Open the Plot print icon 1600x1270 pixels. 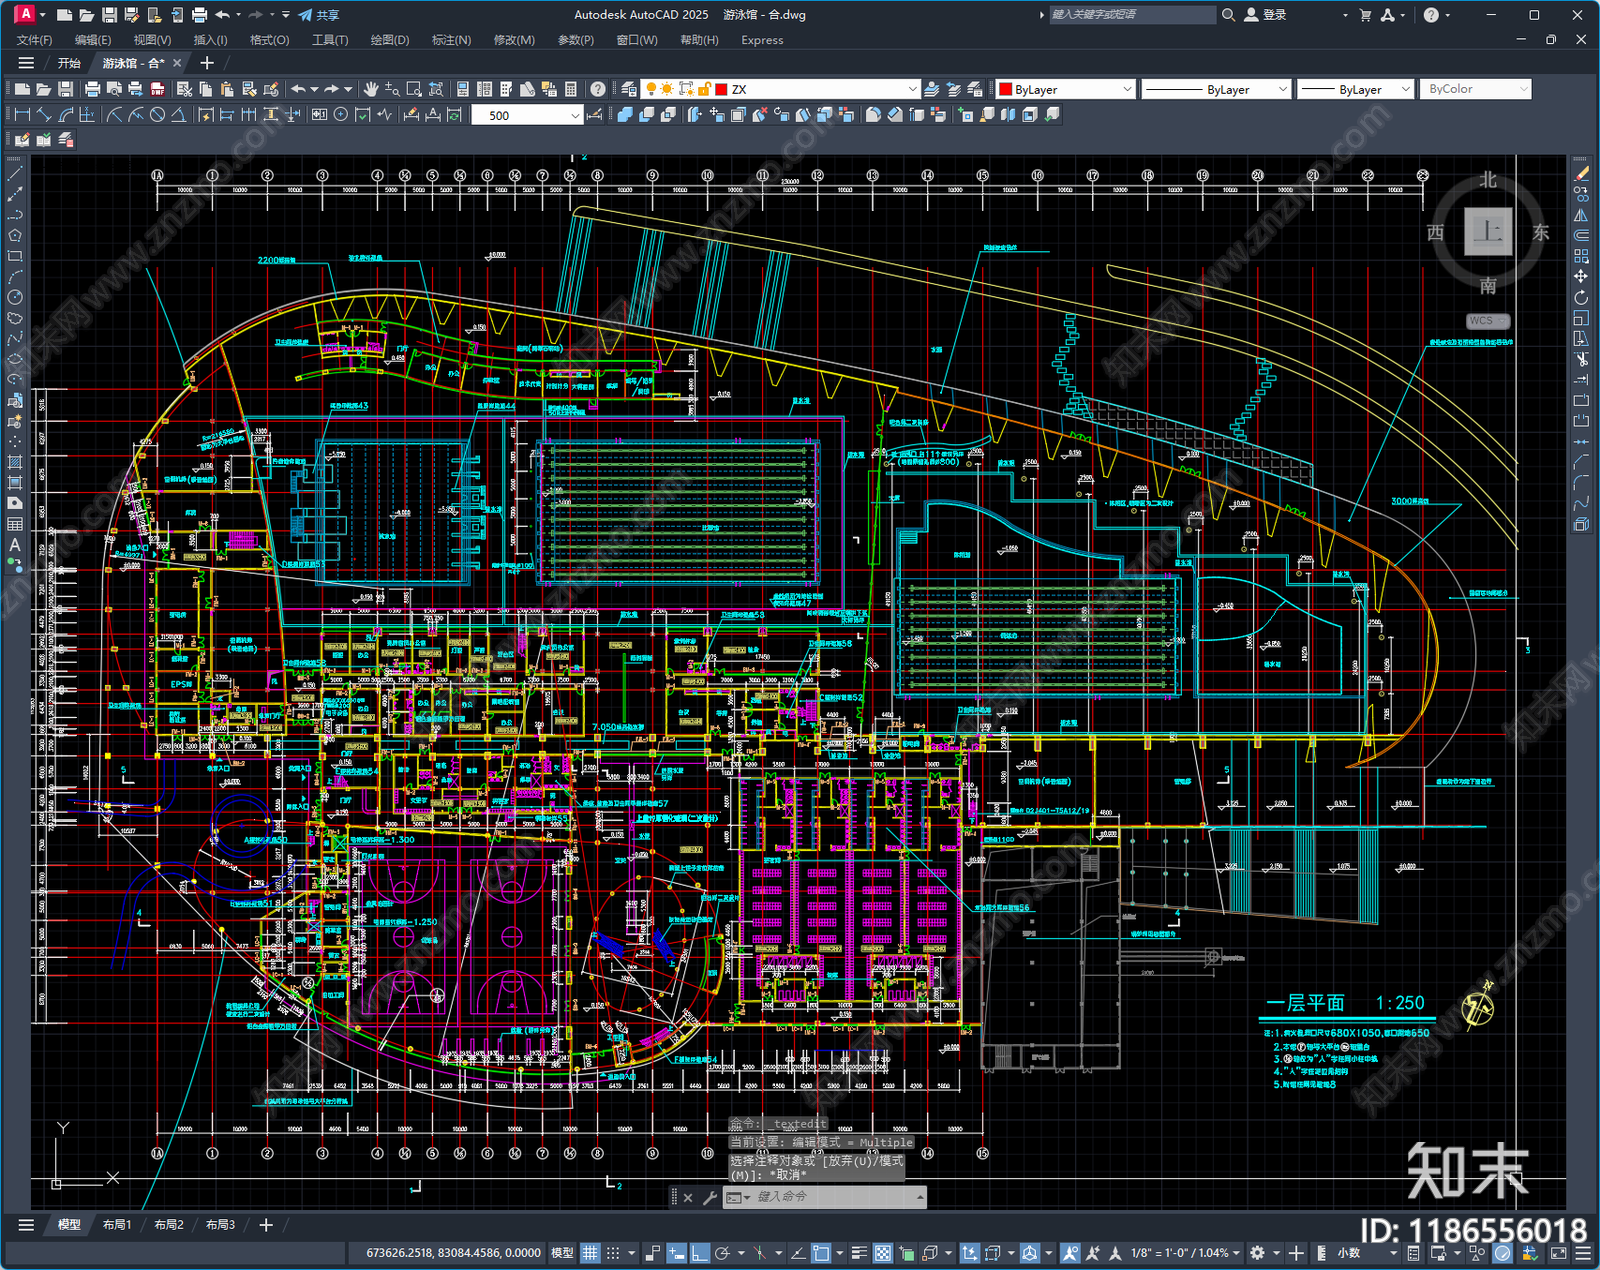point(92,89)
